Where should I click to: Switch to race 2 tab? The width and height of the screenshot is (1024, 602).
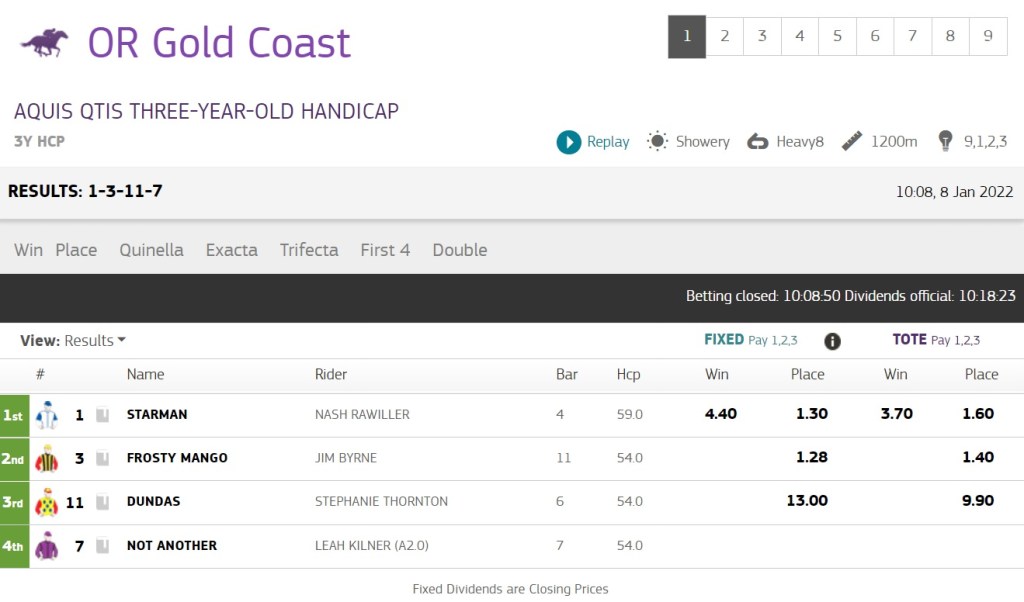(725, 37)
